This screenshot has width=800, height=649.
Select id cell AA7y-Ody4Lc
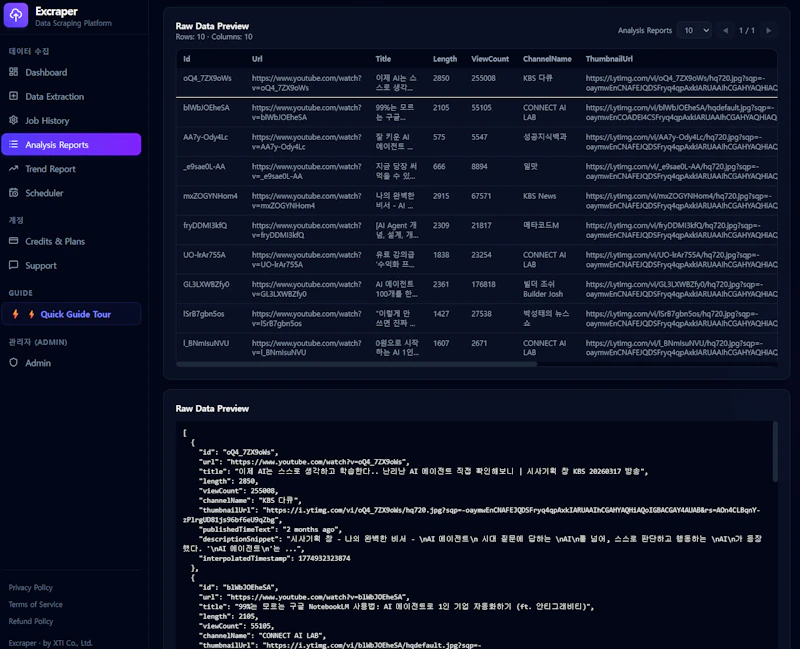pyautogui.click(x=206, y=137)
